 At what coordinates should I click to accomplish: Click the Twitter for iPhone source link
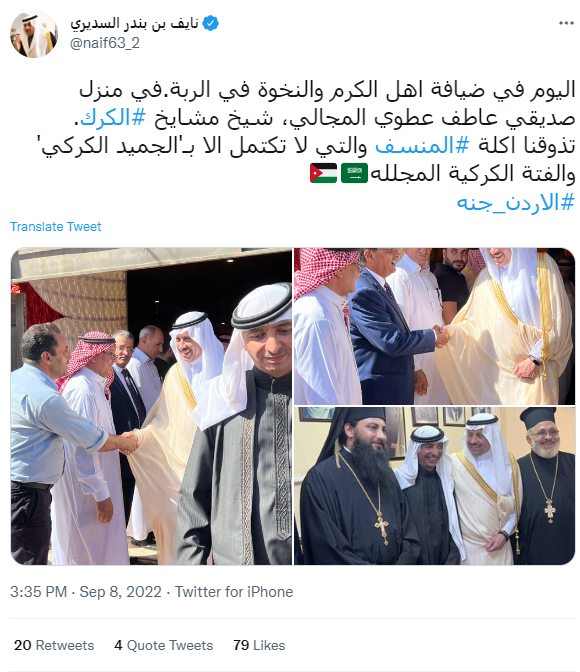(234, 592)
